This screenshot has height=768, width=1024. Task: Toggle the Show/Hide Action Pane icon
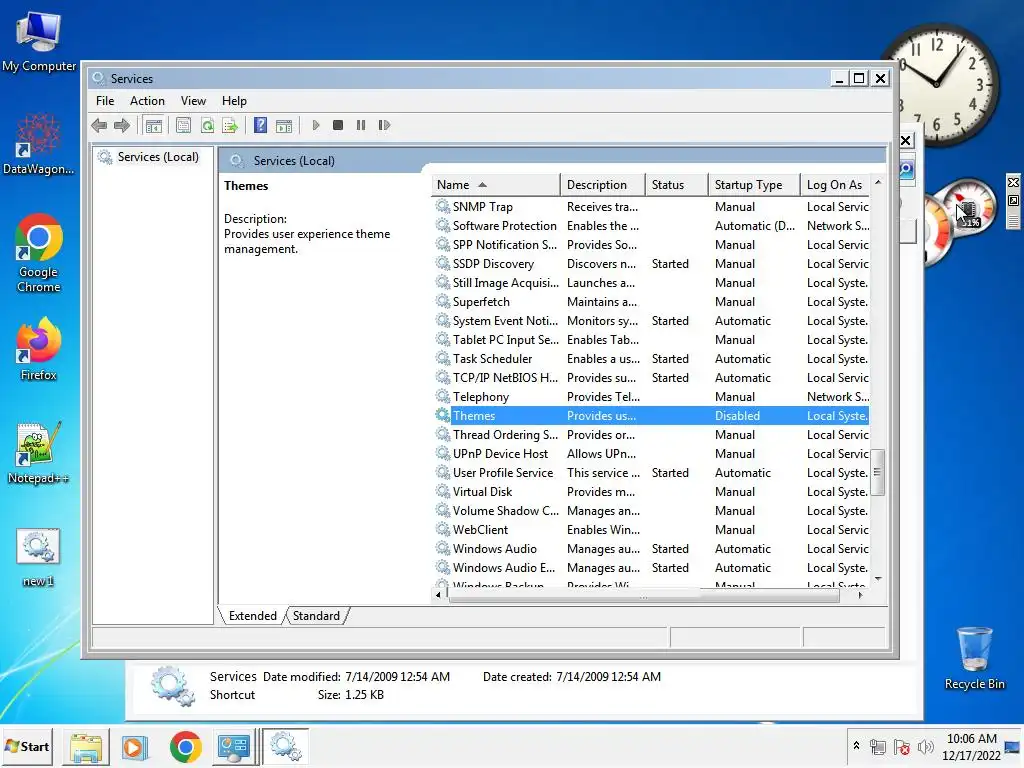pos(284,125)
